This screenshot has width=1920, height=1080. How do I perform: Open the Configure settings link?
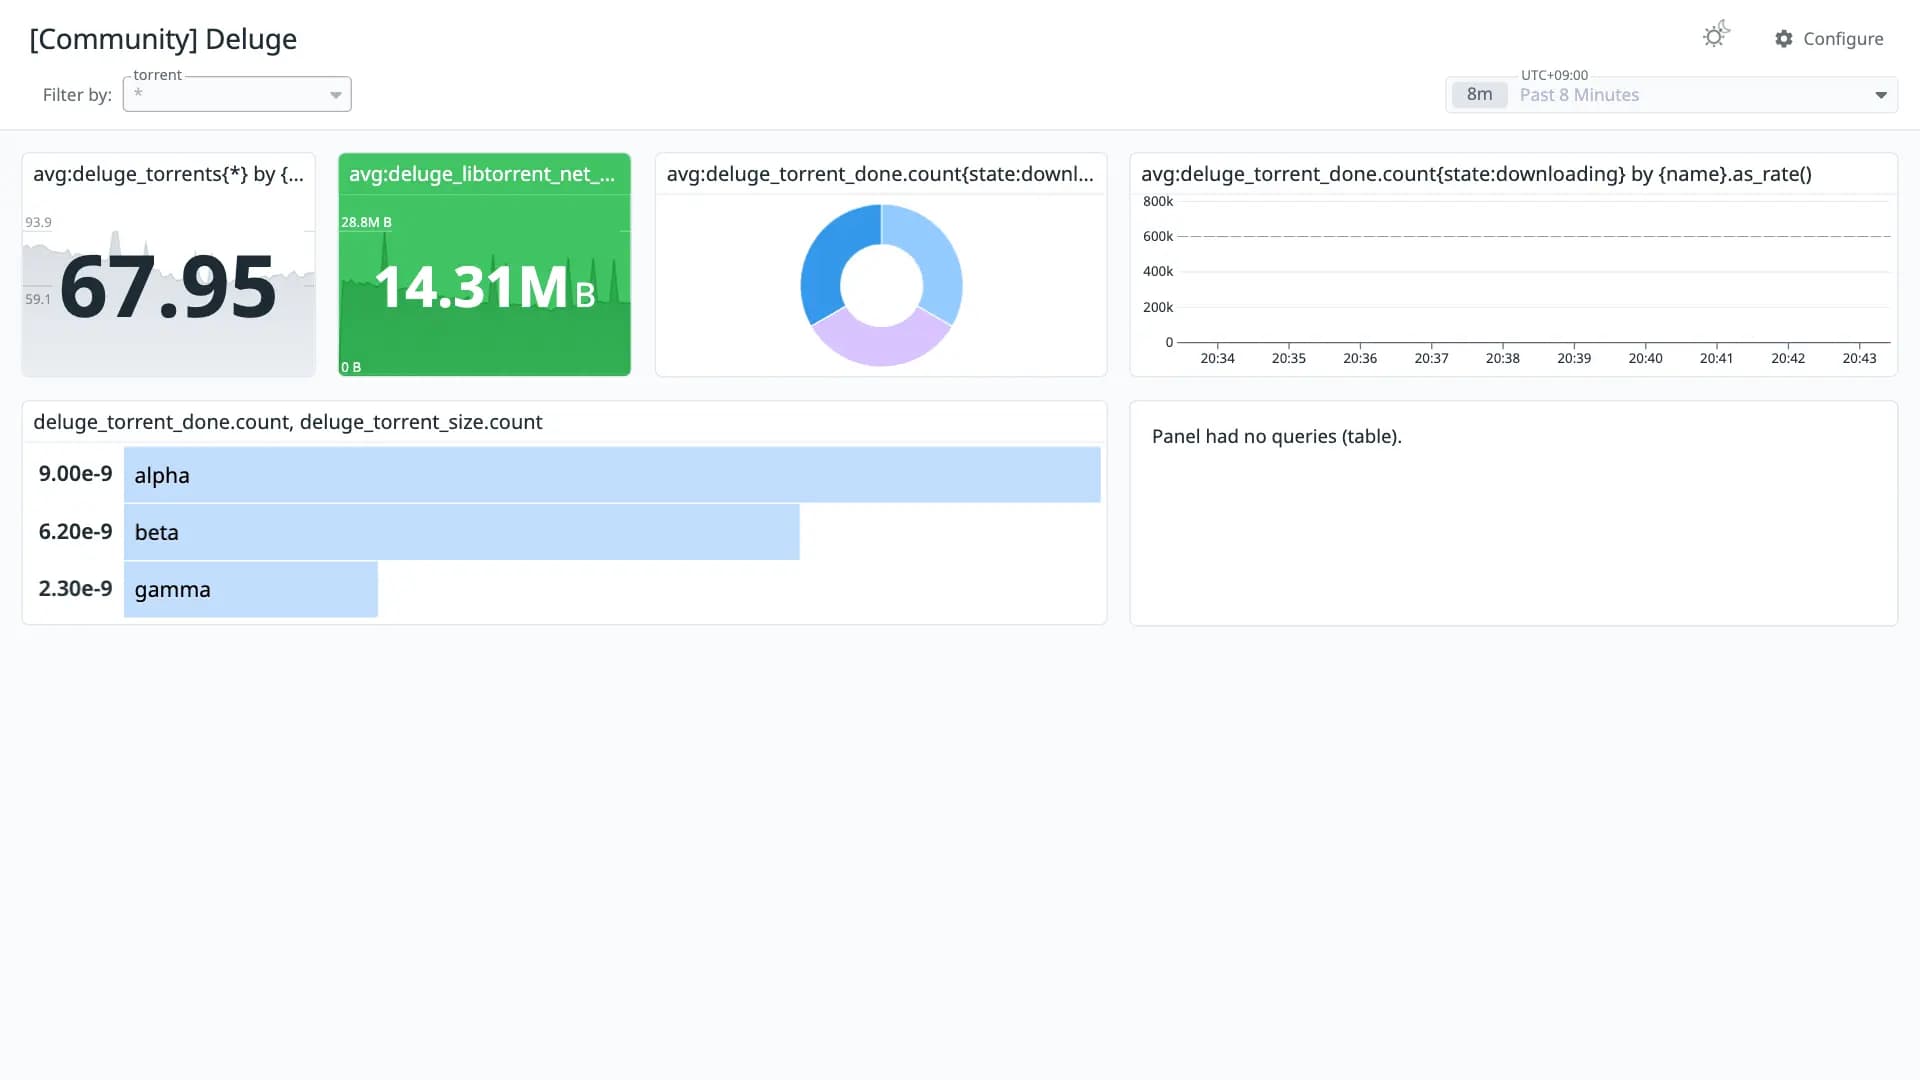pos(1829,39)
